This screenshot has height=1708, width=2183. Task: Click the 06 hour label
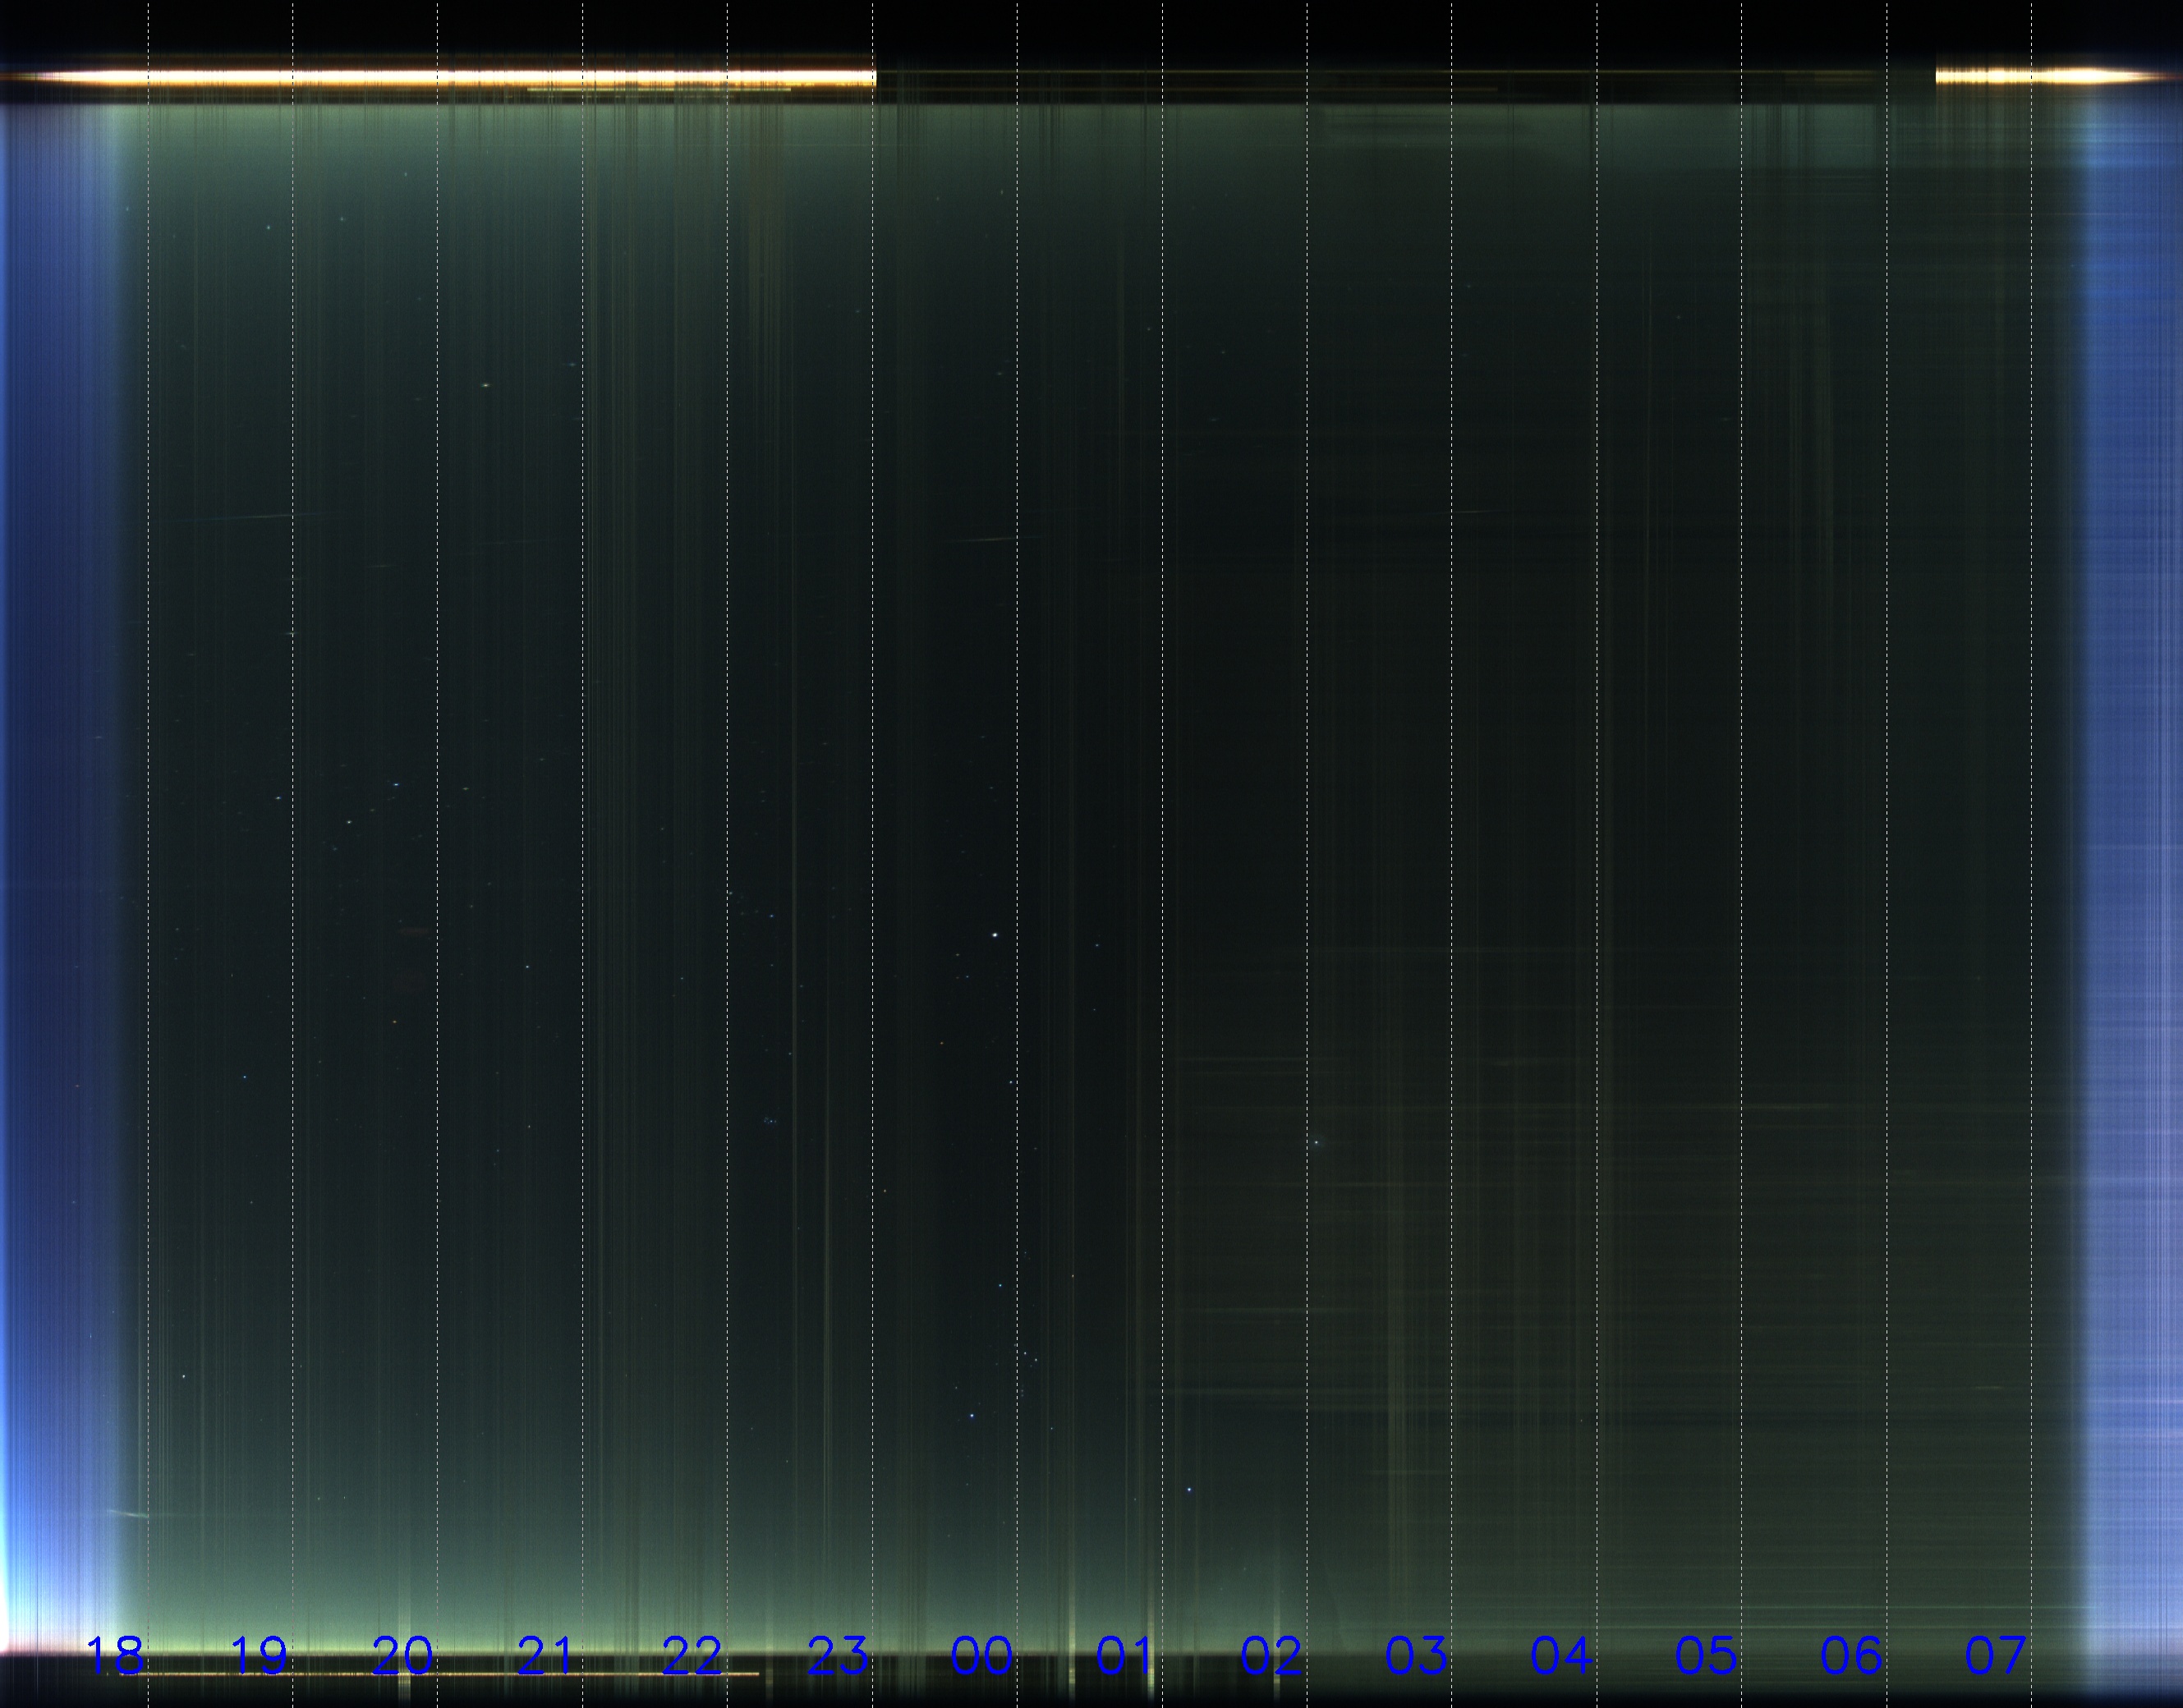1851,1655
